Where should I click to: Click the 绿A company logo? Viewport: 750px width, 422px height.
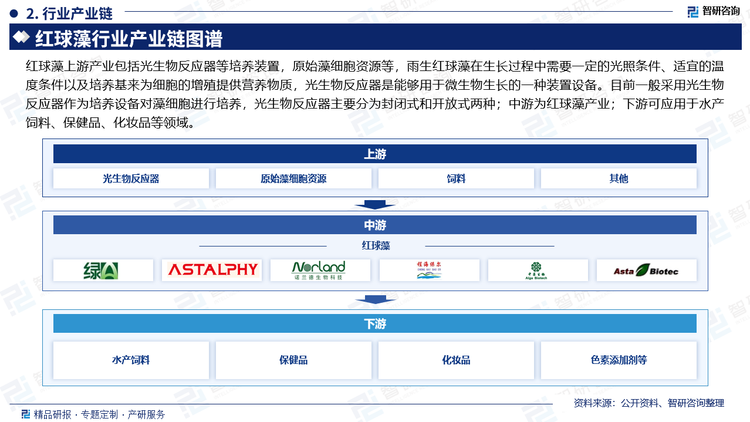coord(103,270)
